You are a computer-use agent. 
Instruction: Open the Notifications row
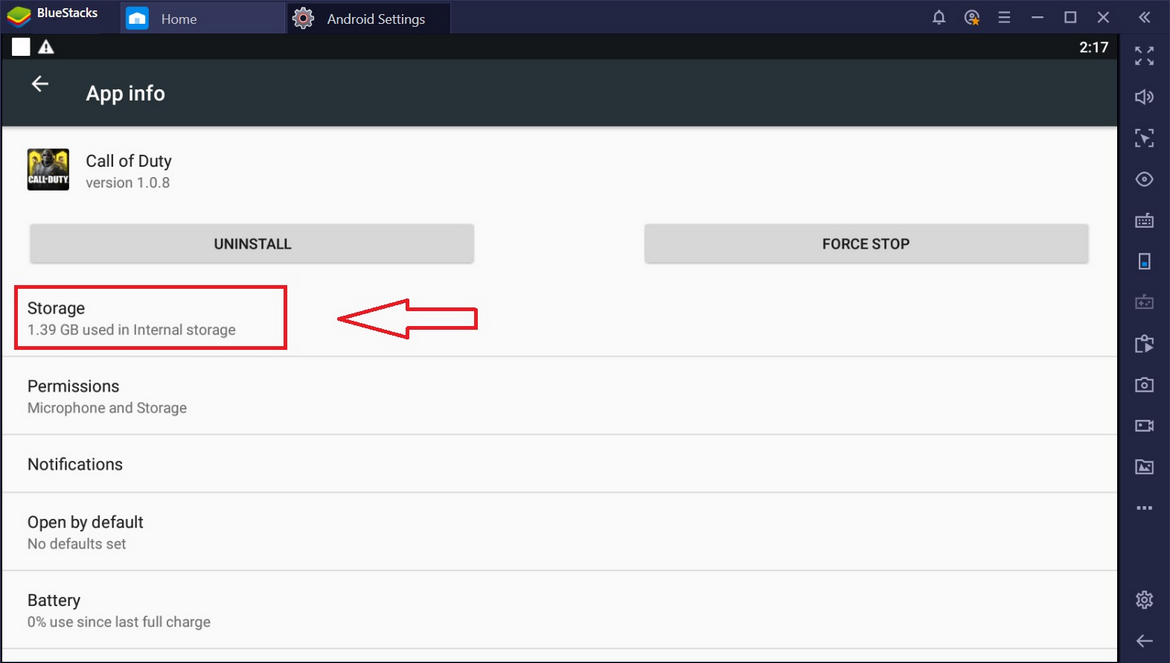coord(560,464)
